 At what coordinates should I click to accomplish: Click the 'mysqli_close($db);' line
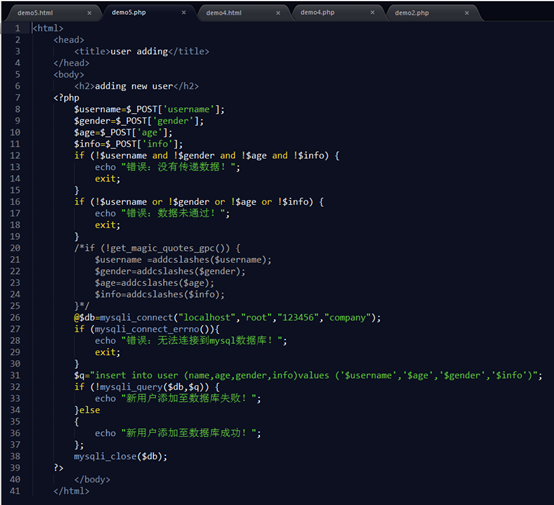point(120,456)
